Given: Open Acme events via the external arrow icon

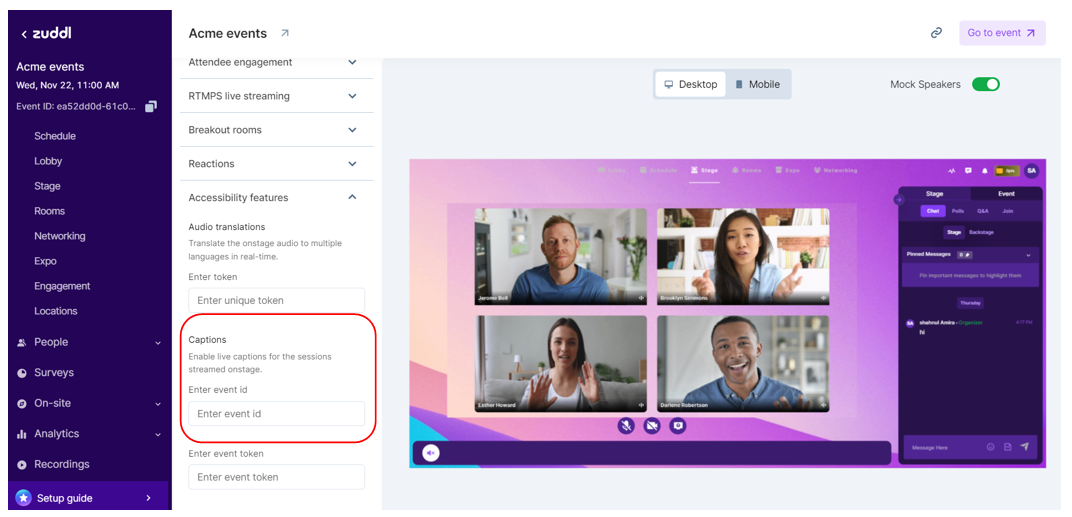Looking at the screenshot, I should point(285,33).
